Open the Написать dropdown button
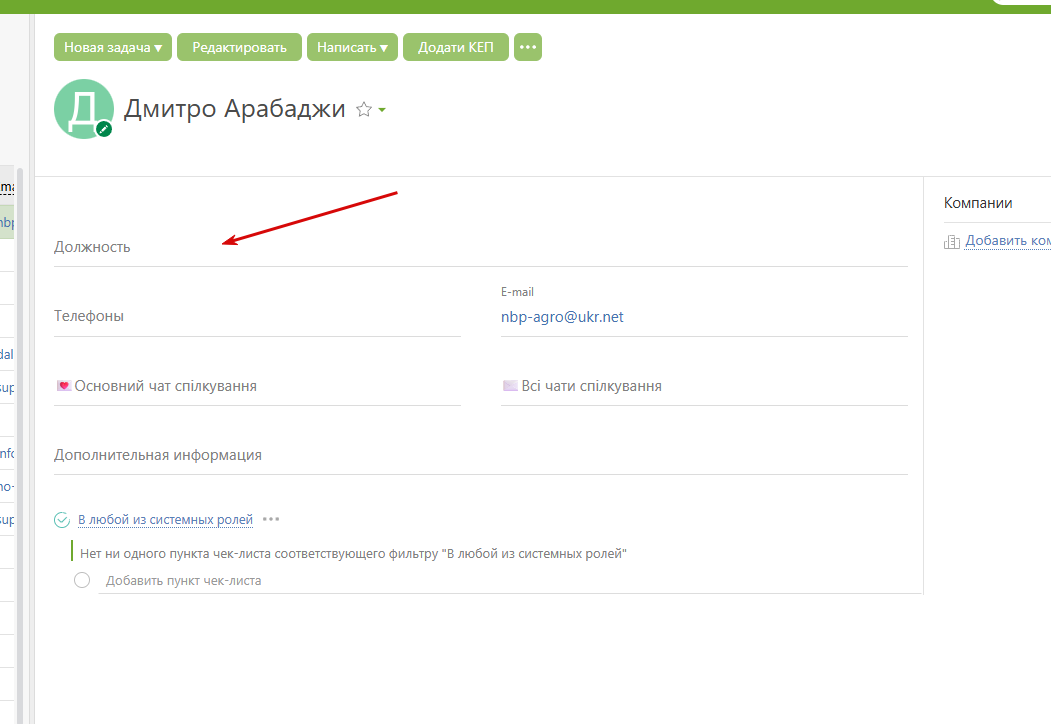The width and height of the screenshot is (1051, 724). point(353,47)
